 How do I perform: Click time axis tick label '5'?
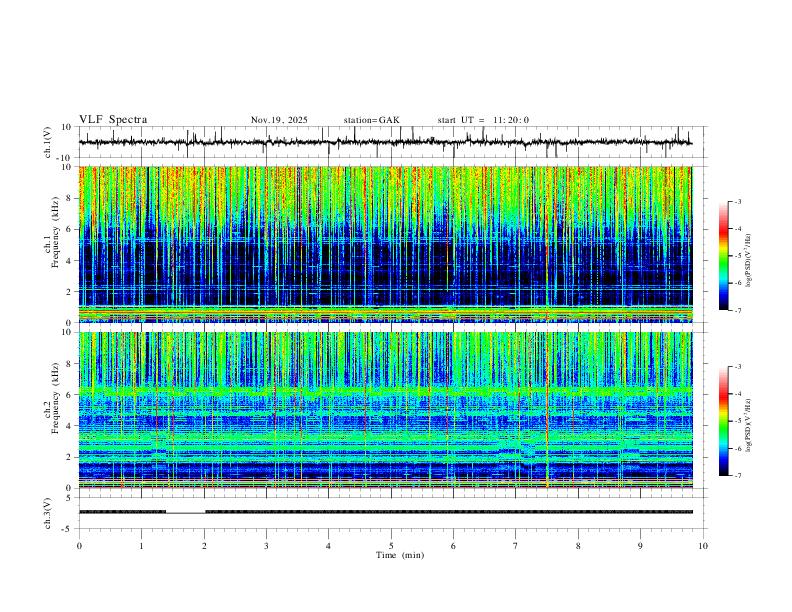click(x=391, y=546)
